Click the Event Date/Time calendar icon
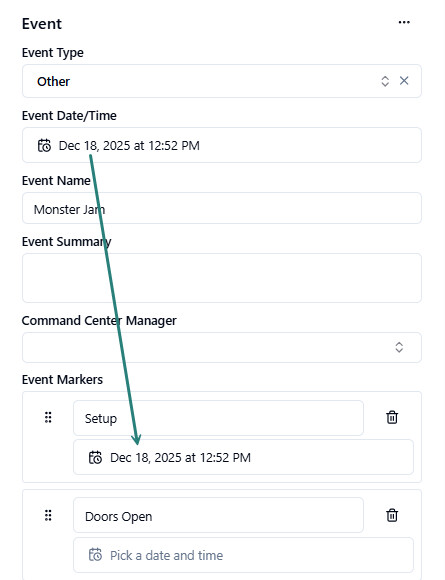This screenshot has height=580, width=445. (x=44, y=145)
